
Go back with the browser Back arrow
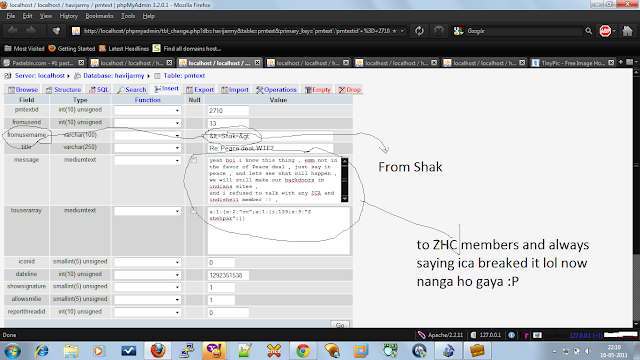coord(13,31)
